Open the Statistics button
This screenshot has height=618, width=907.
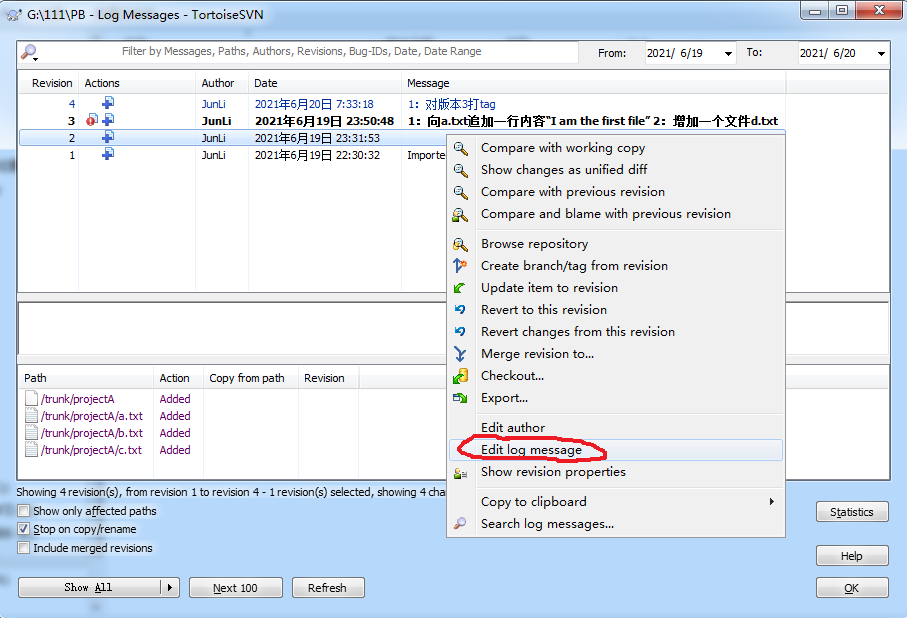pos(851,512)
